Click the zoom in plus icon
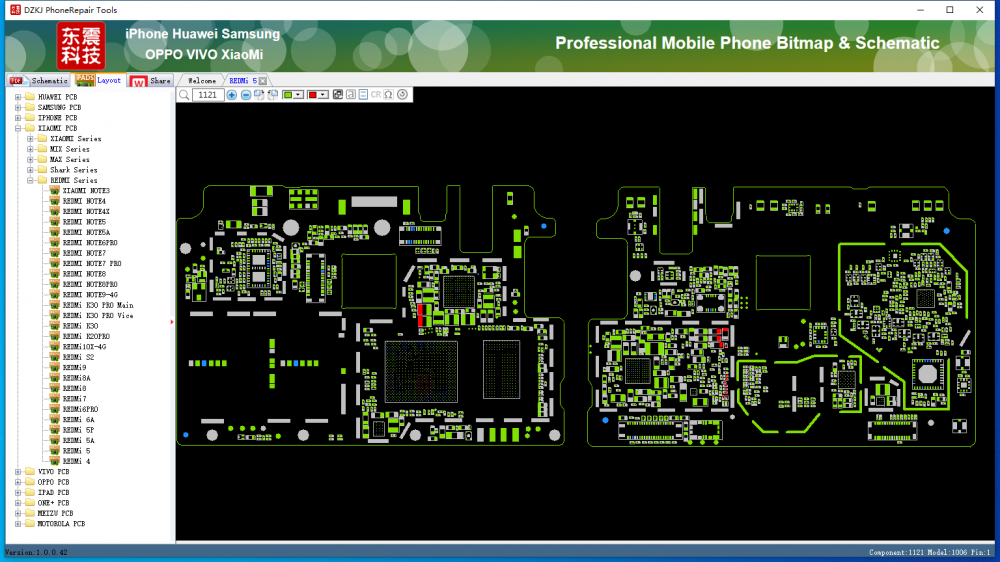The height and width of the screenshot is (562, 1000). pyautogui.click(x=232, y=95)
